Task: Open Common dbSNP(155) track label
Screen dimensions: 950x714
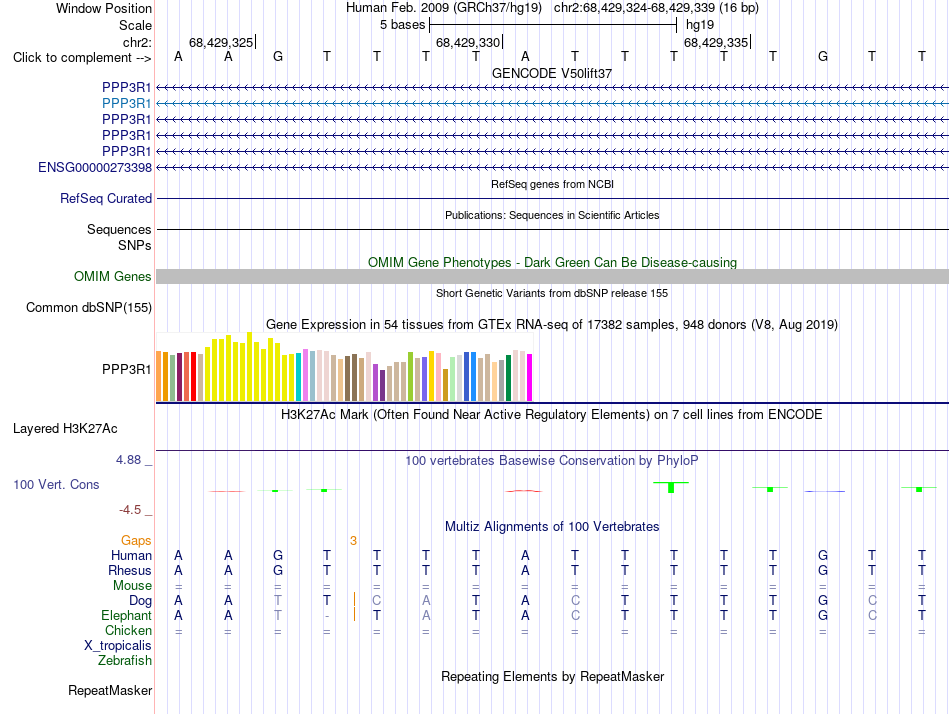Action: point(89,307)
